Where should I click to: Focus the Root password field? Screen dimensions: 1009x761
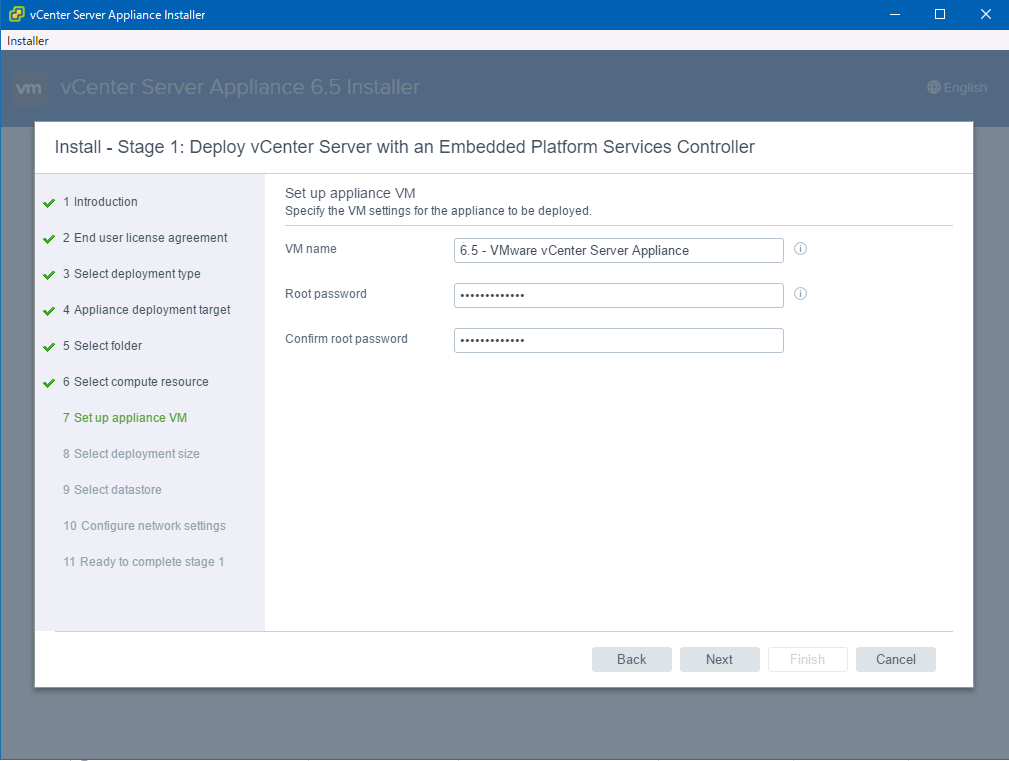(x=618, y=295)
